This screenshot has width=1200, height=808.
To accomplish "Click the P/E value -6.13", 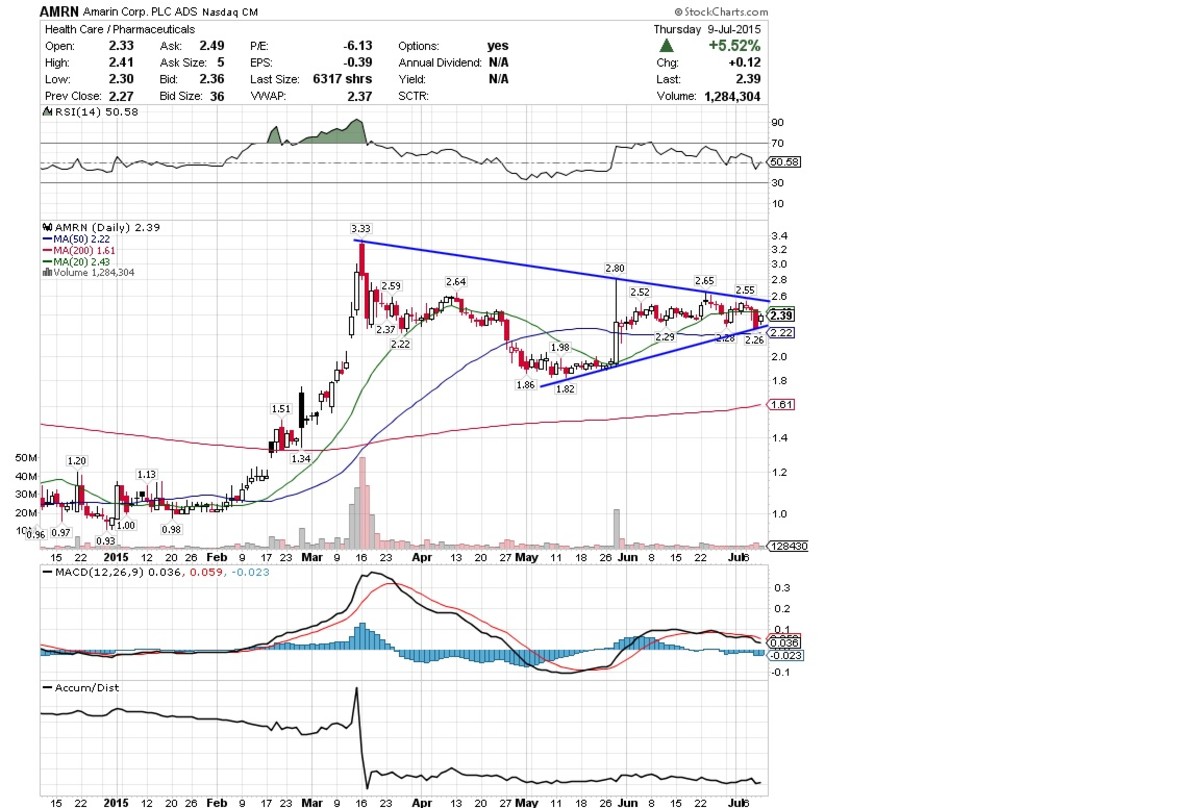I will coord(357,46).
